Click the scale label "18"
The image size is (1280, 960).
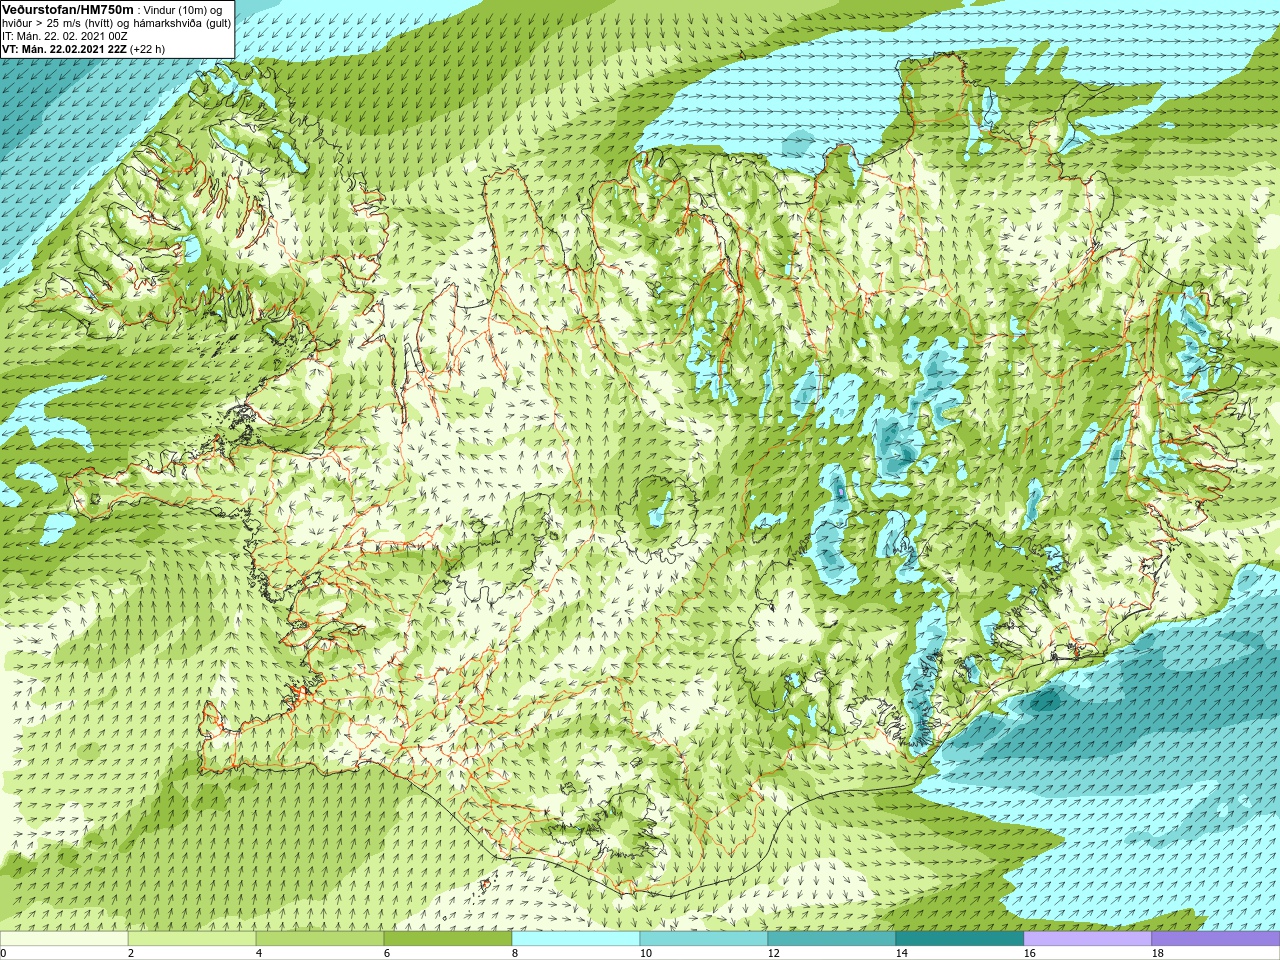tap(1158, 953)
